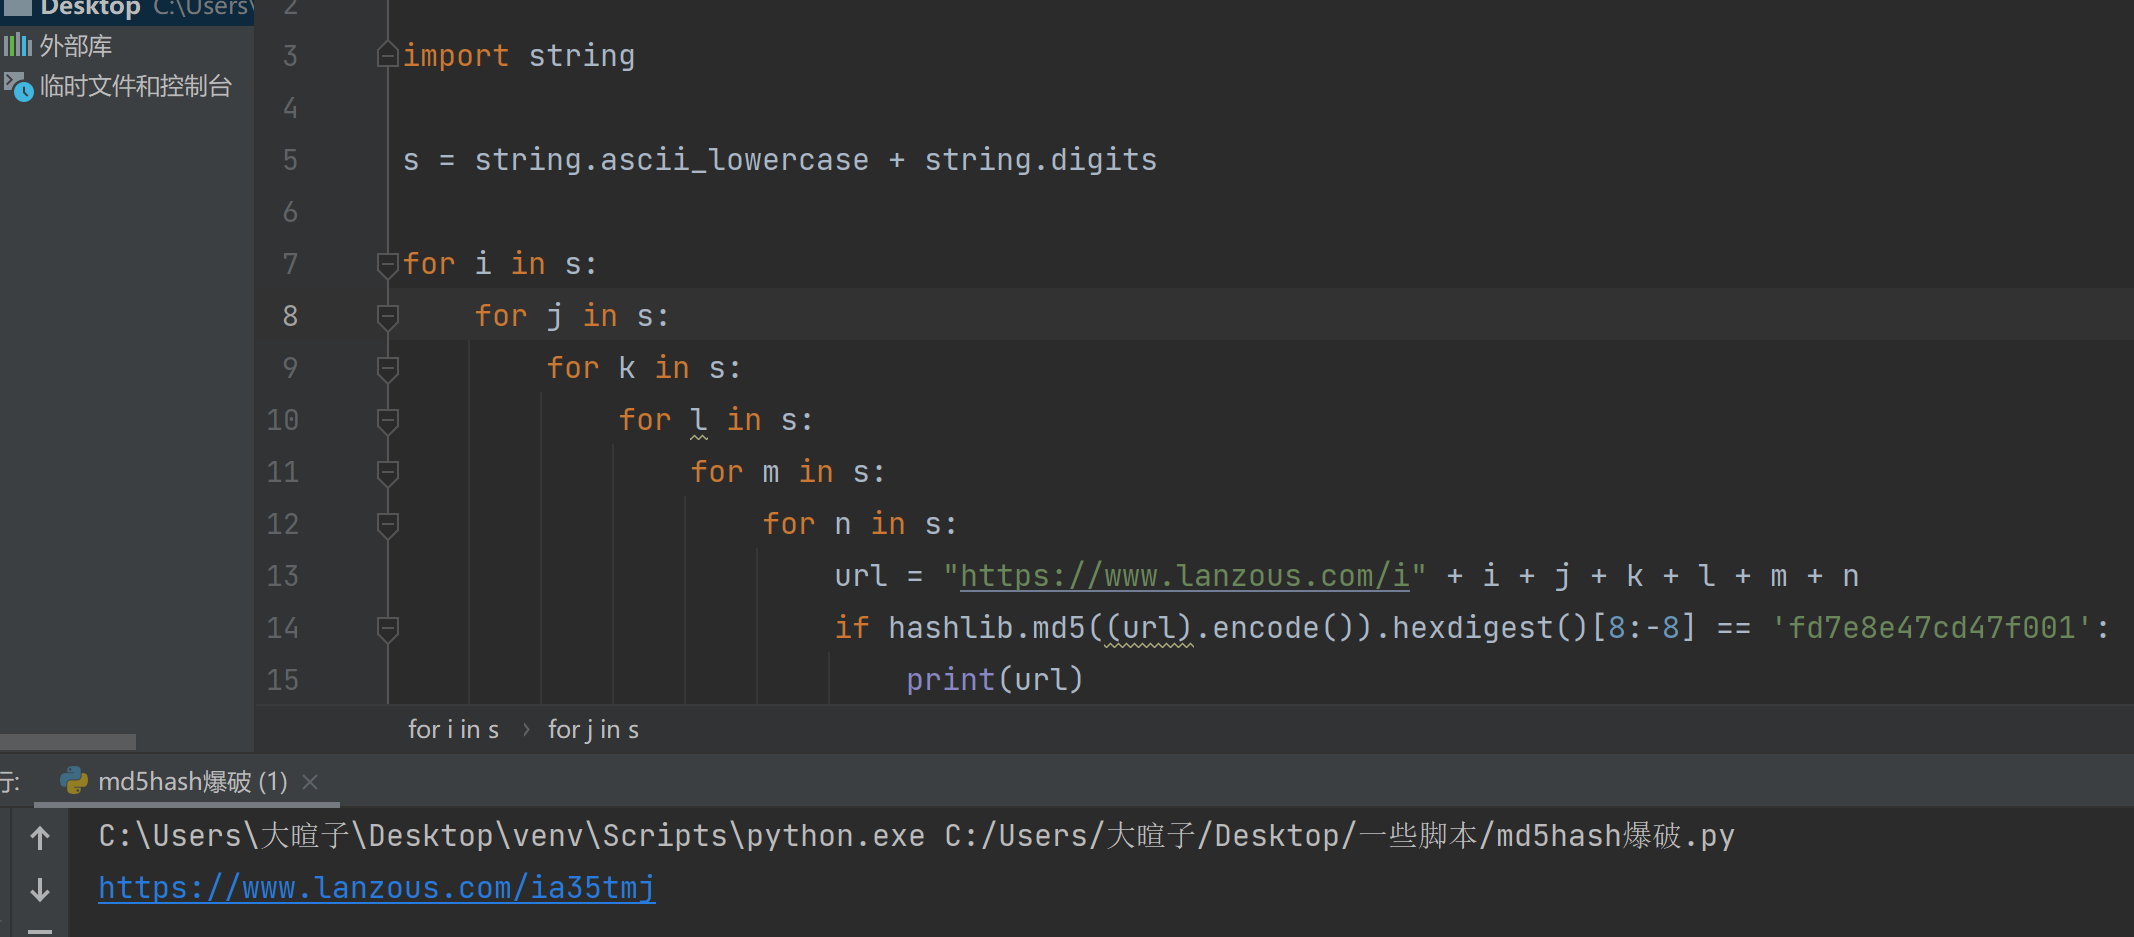Select the 'for i in s' breadcrumb

point(453,730)
